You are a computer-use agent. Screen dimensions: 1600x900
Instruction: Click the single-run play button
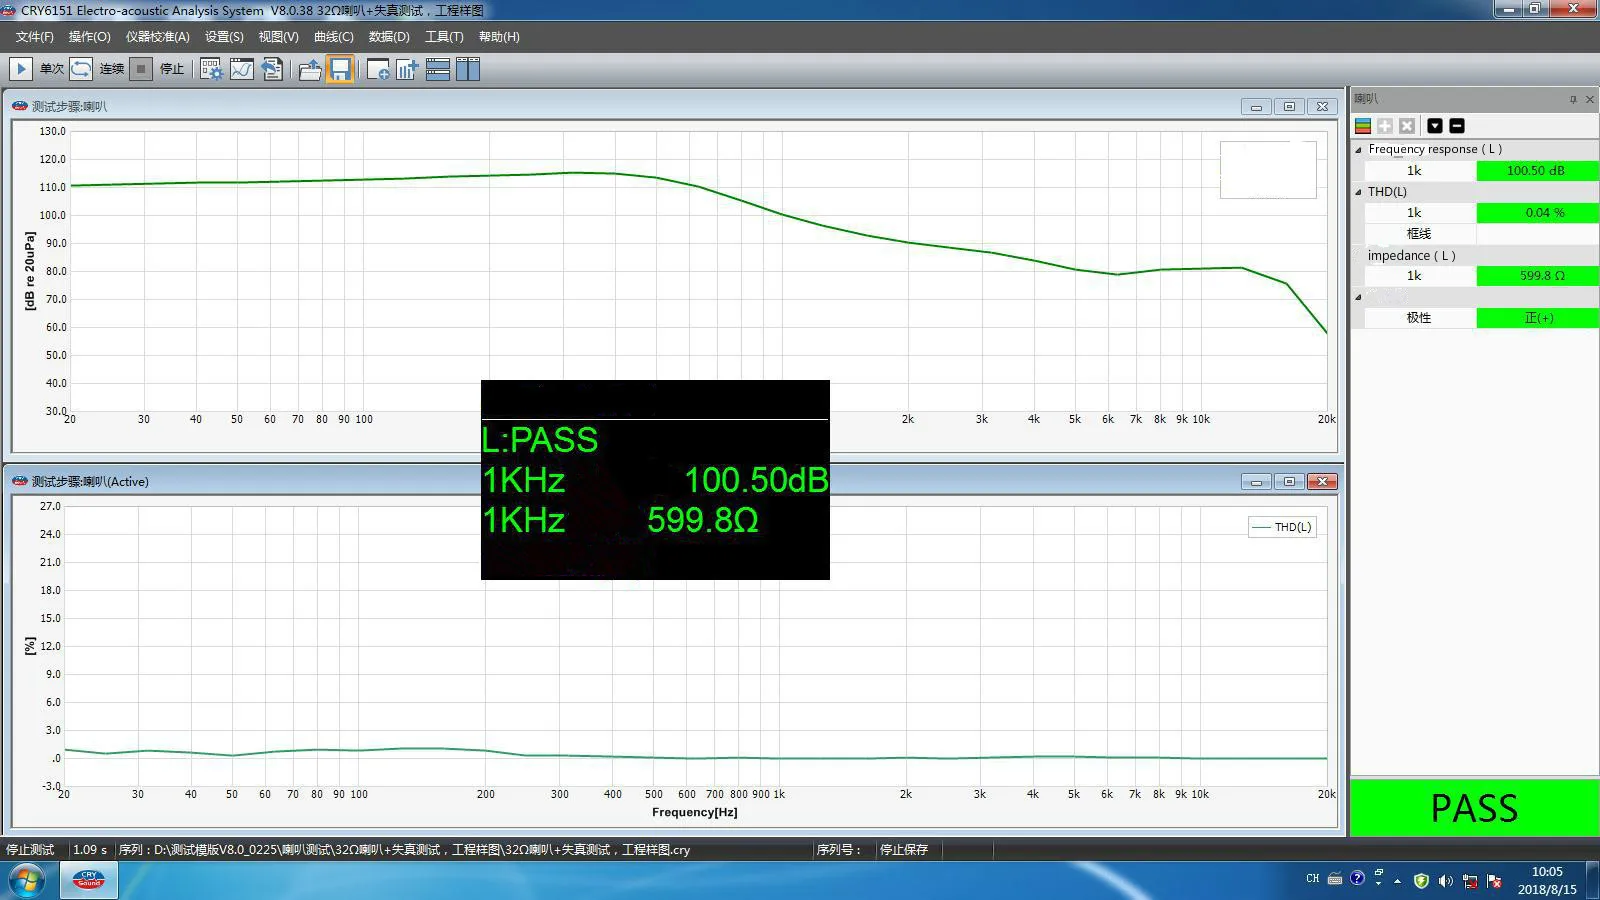tap(21, 69)
